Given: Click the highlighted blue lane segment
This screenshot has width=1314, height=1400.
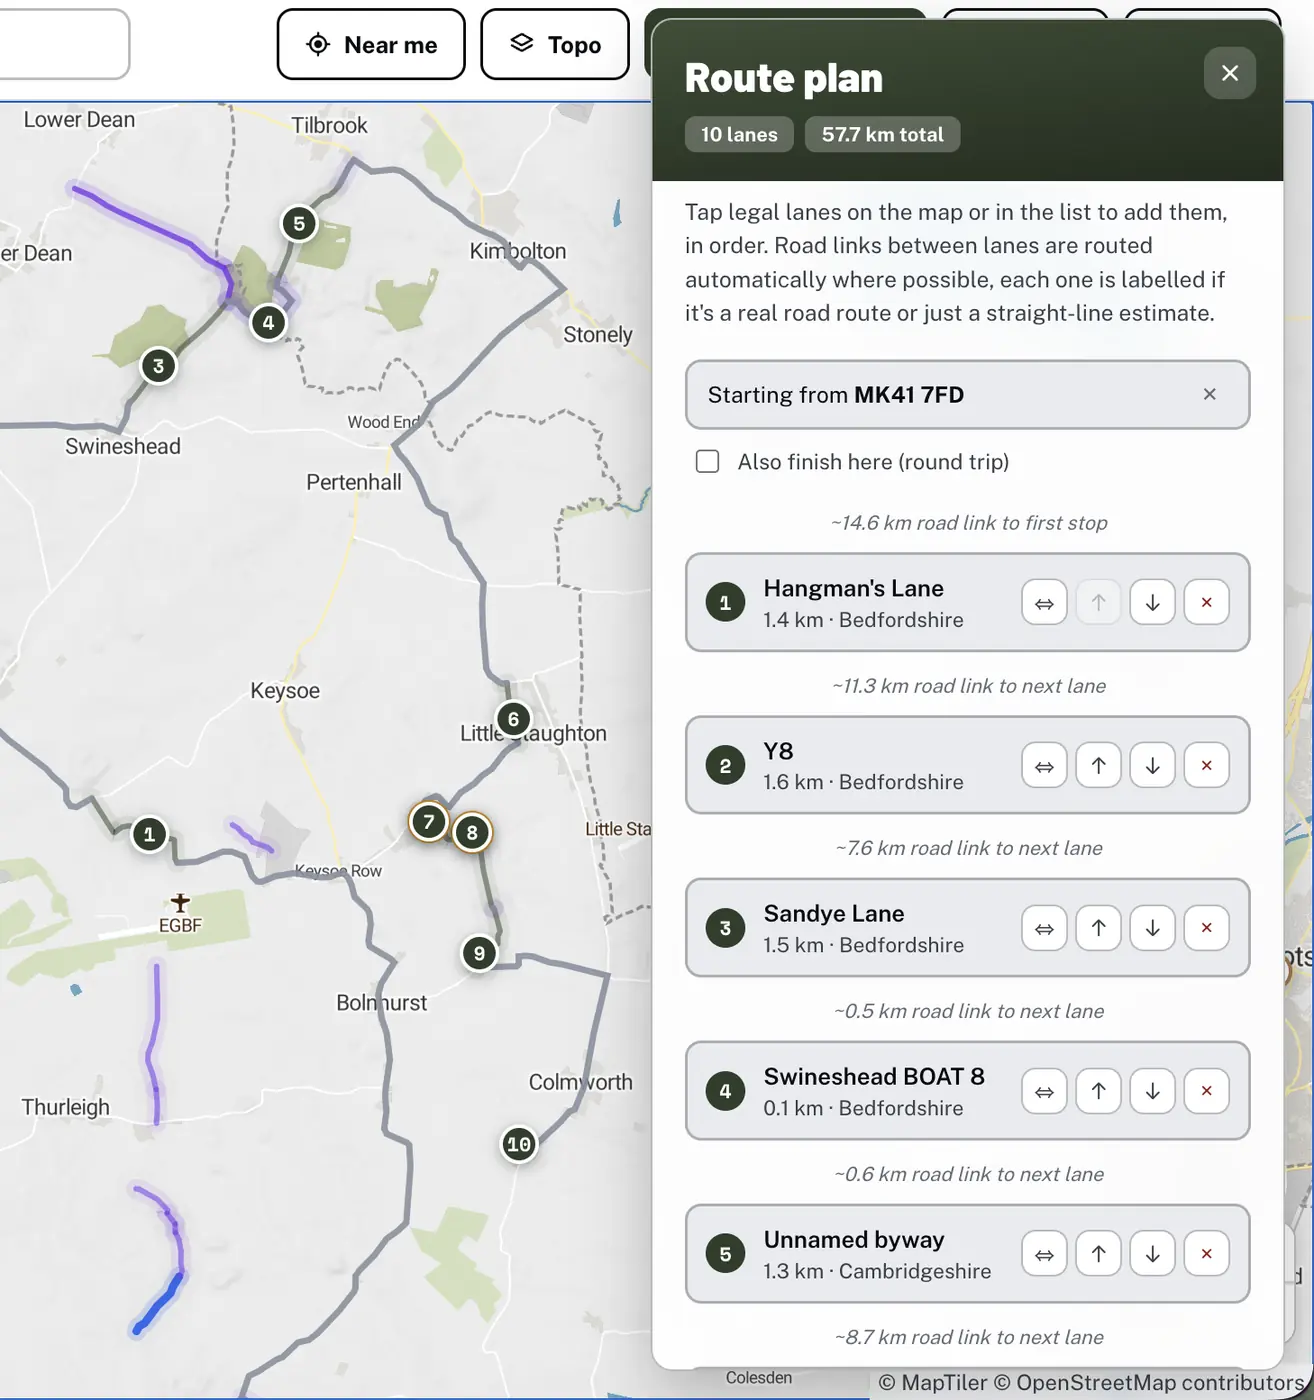Looking at the screenshot, I should (x=158, y=1304).
